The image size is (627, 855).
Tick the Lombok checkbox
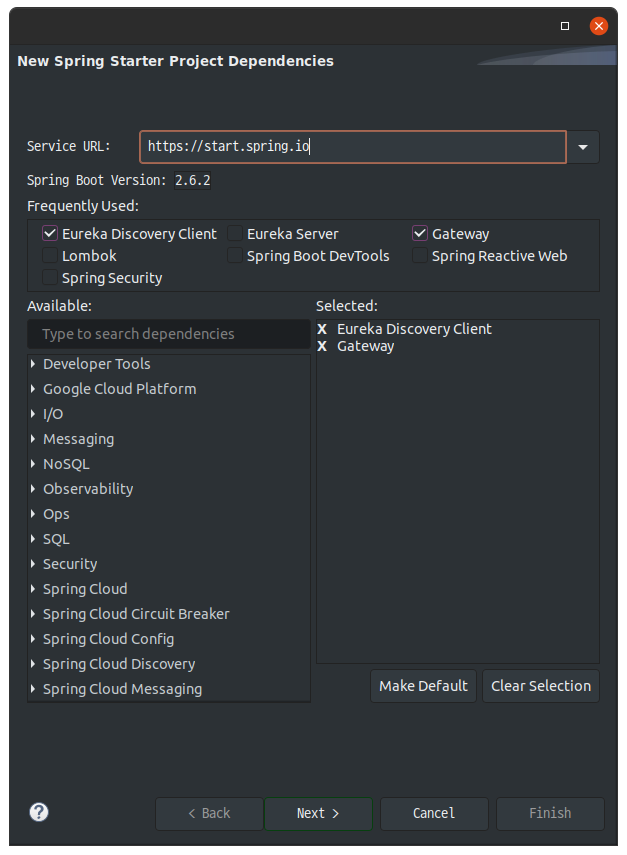pyautogui.click(x=50, y=256)
